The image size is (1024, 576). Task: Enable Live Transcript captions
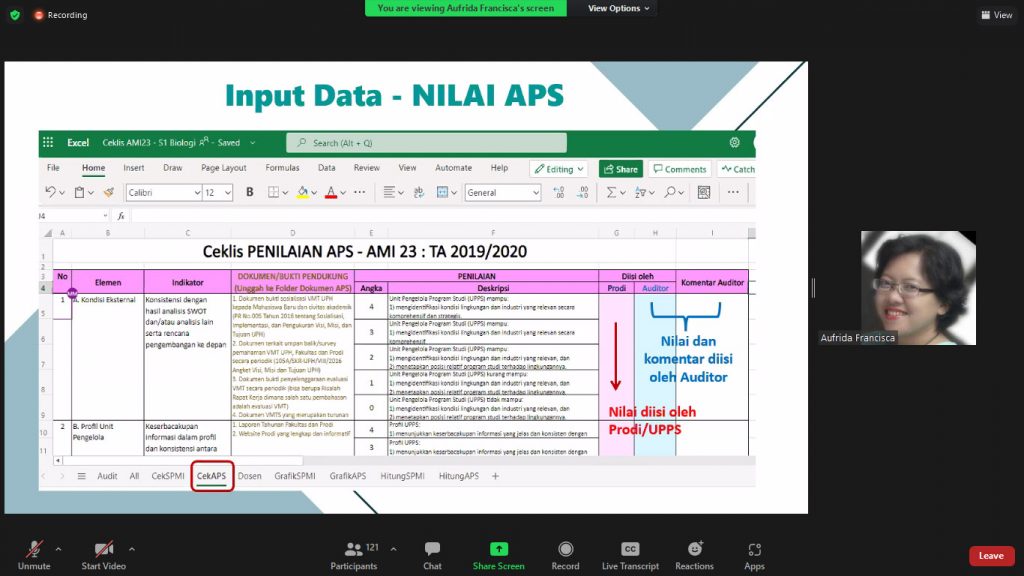[630, 555]
